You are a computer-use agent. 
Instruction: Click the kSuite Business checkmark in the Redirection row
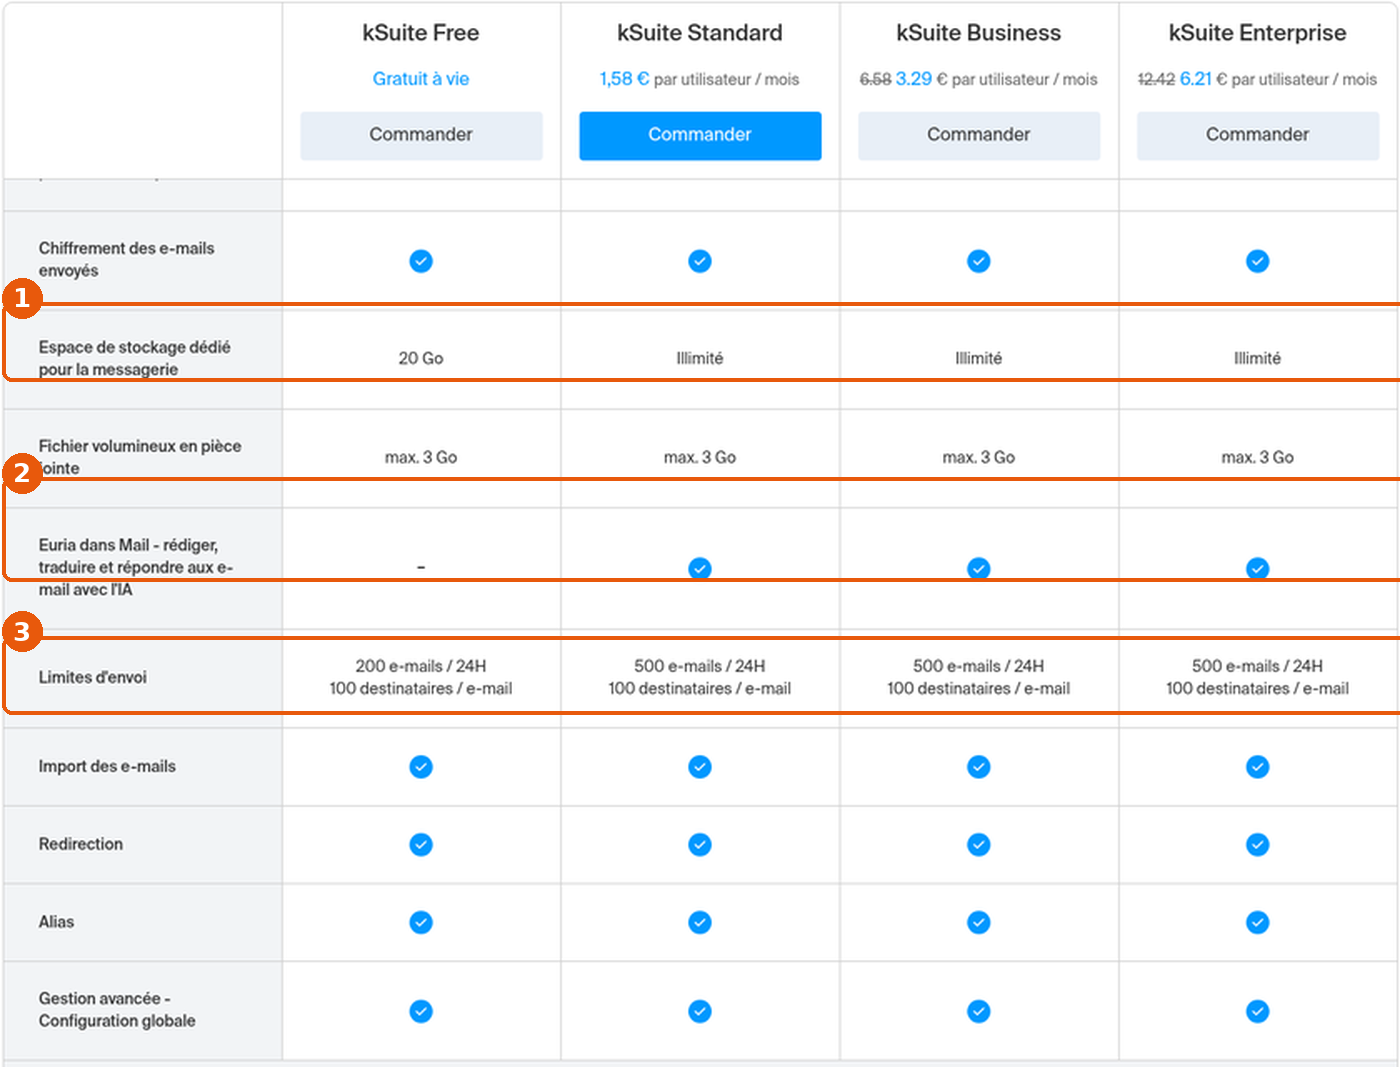[979, 845]
